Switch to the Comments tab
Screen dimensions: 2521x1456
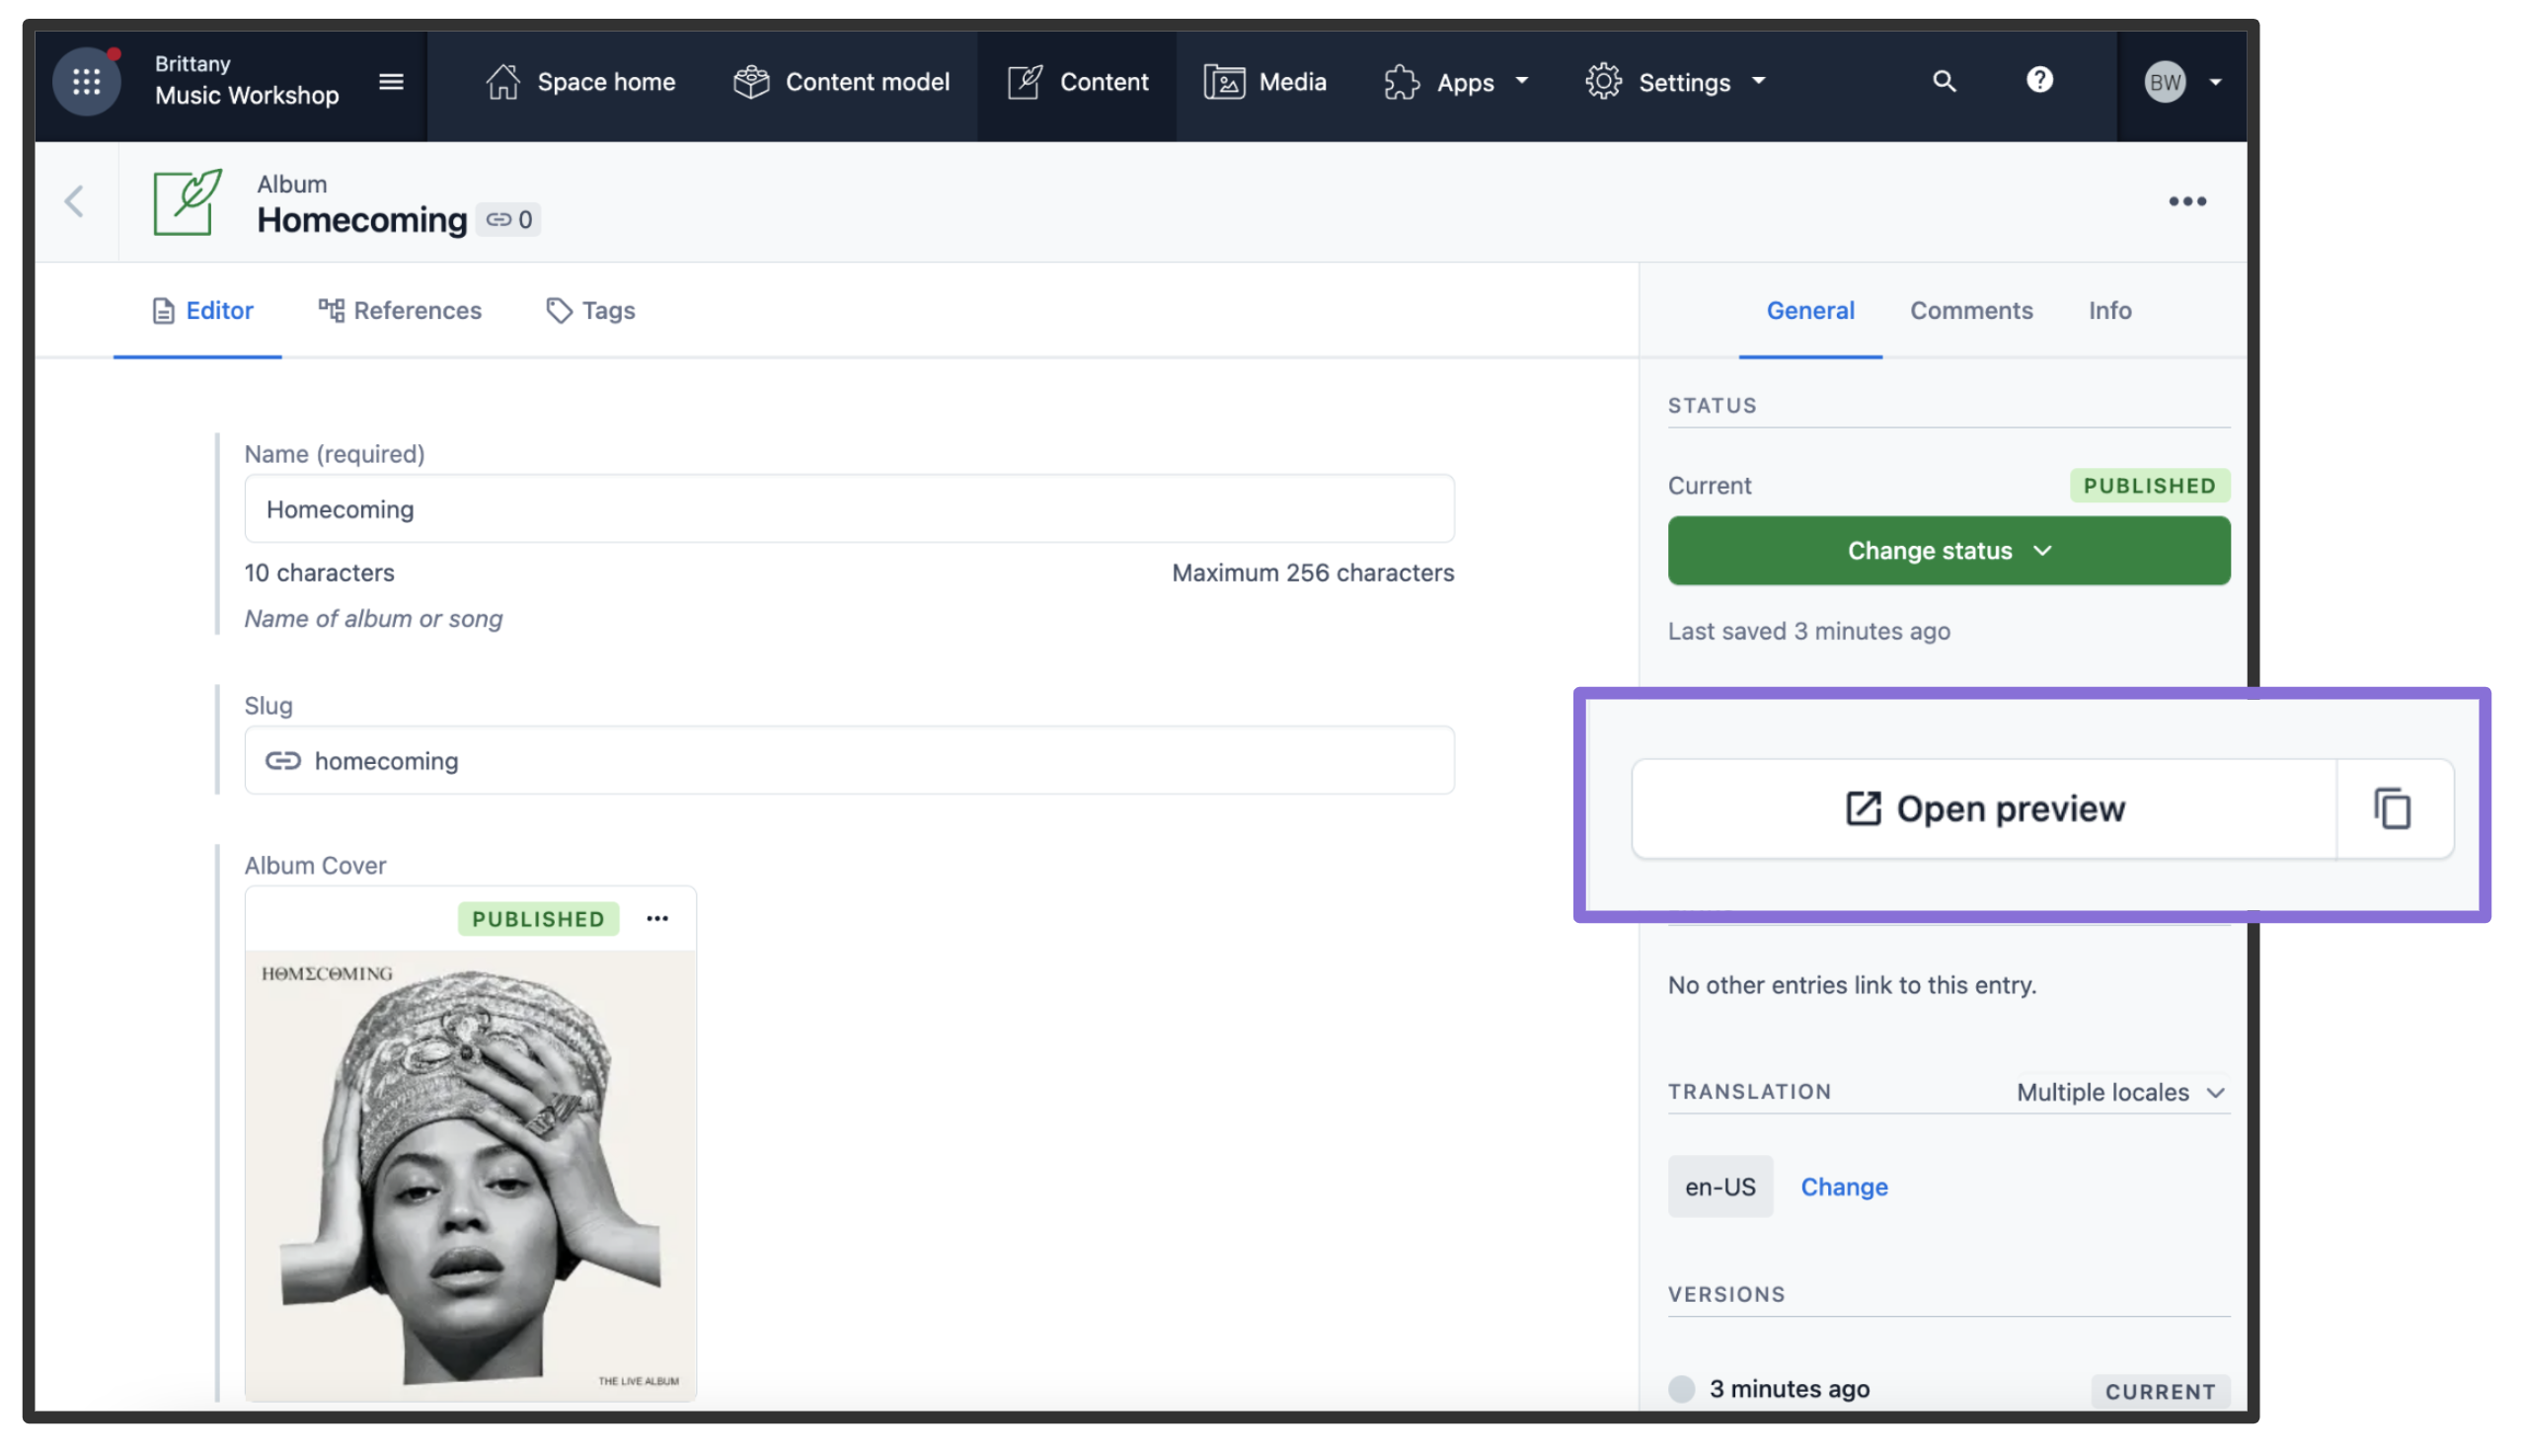pyautogui.click(x=1970, y=310)
